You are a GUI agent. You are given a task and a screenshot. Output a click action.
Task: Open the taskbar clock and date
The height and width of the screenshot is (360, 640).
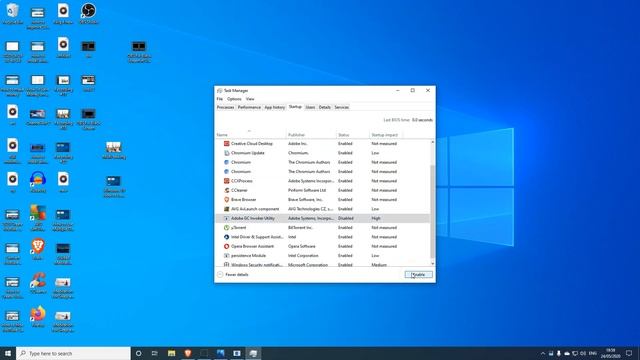click(611, 353)
